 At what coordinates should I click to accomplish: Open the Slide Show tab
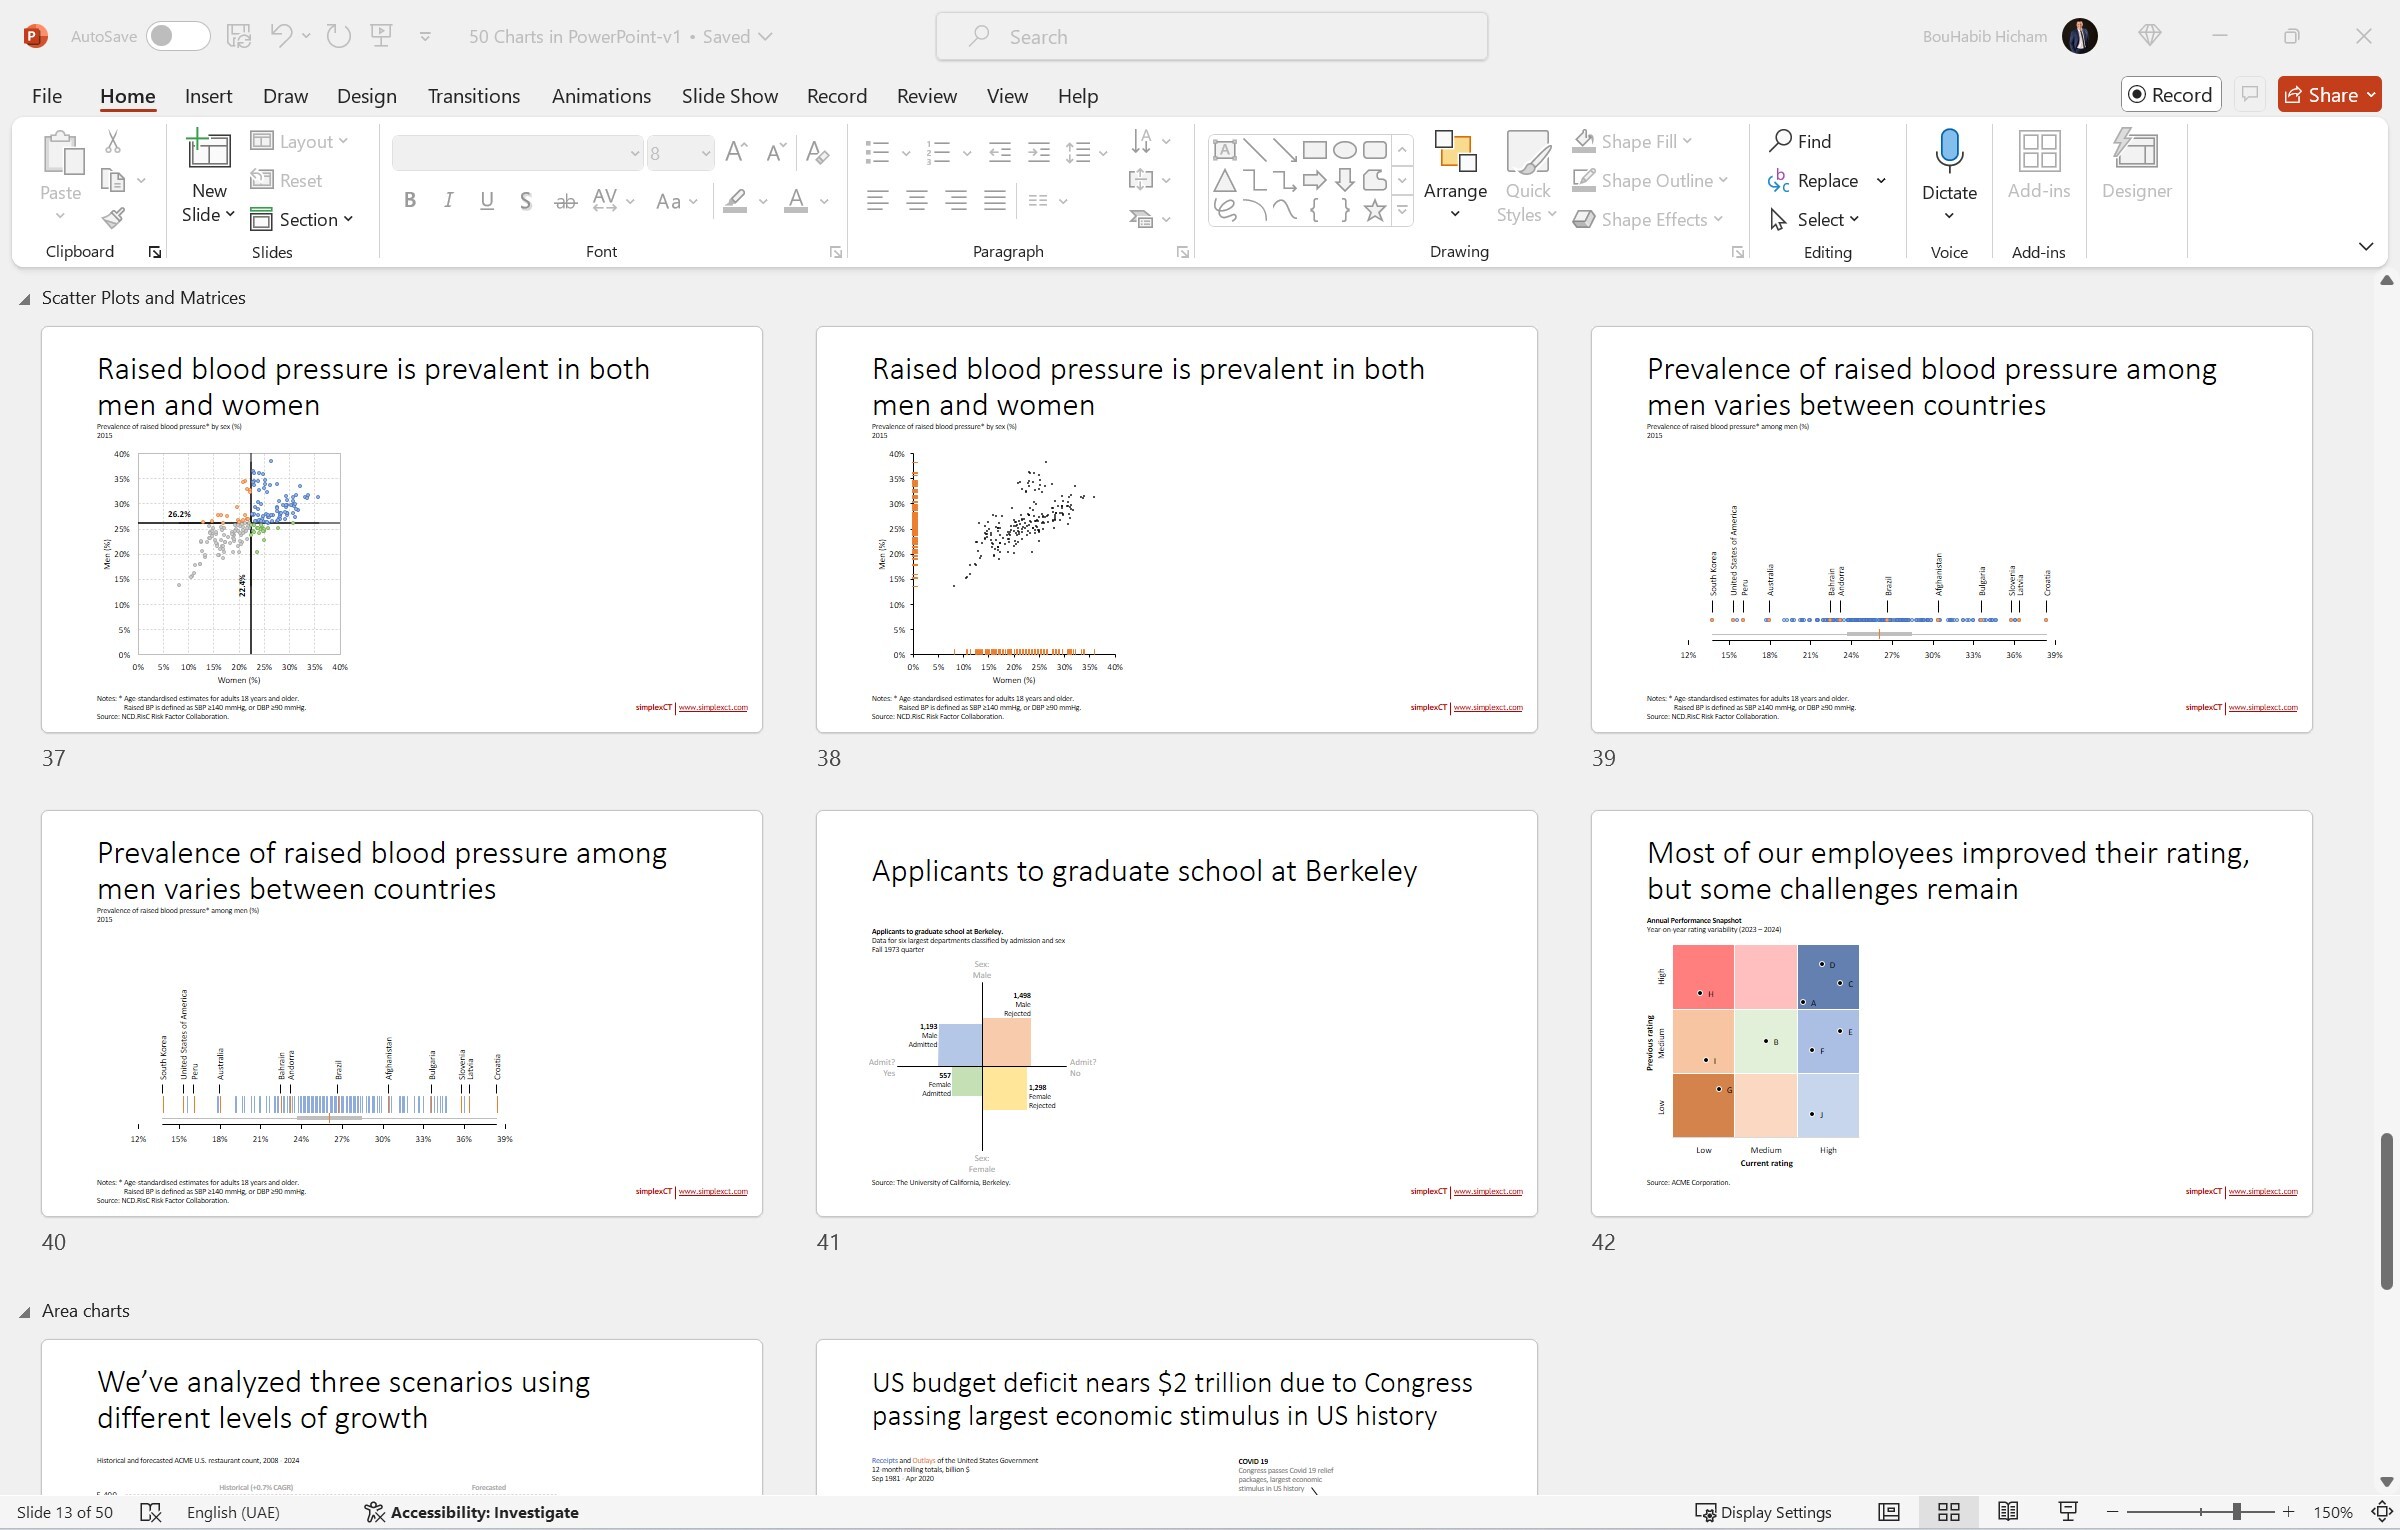(730, 96)
